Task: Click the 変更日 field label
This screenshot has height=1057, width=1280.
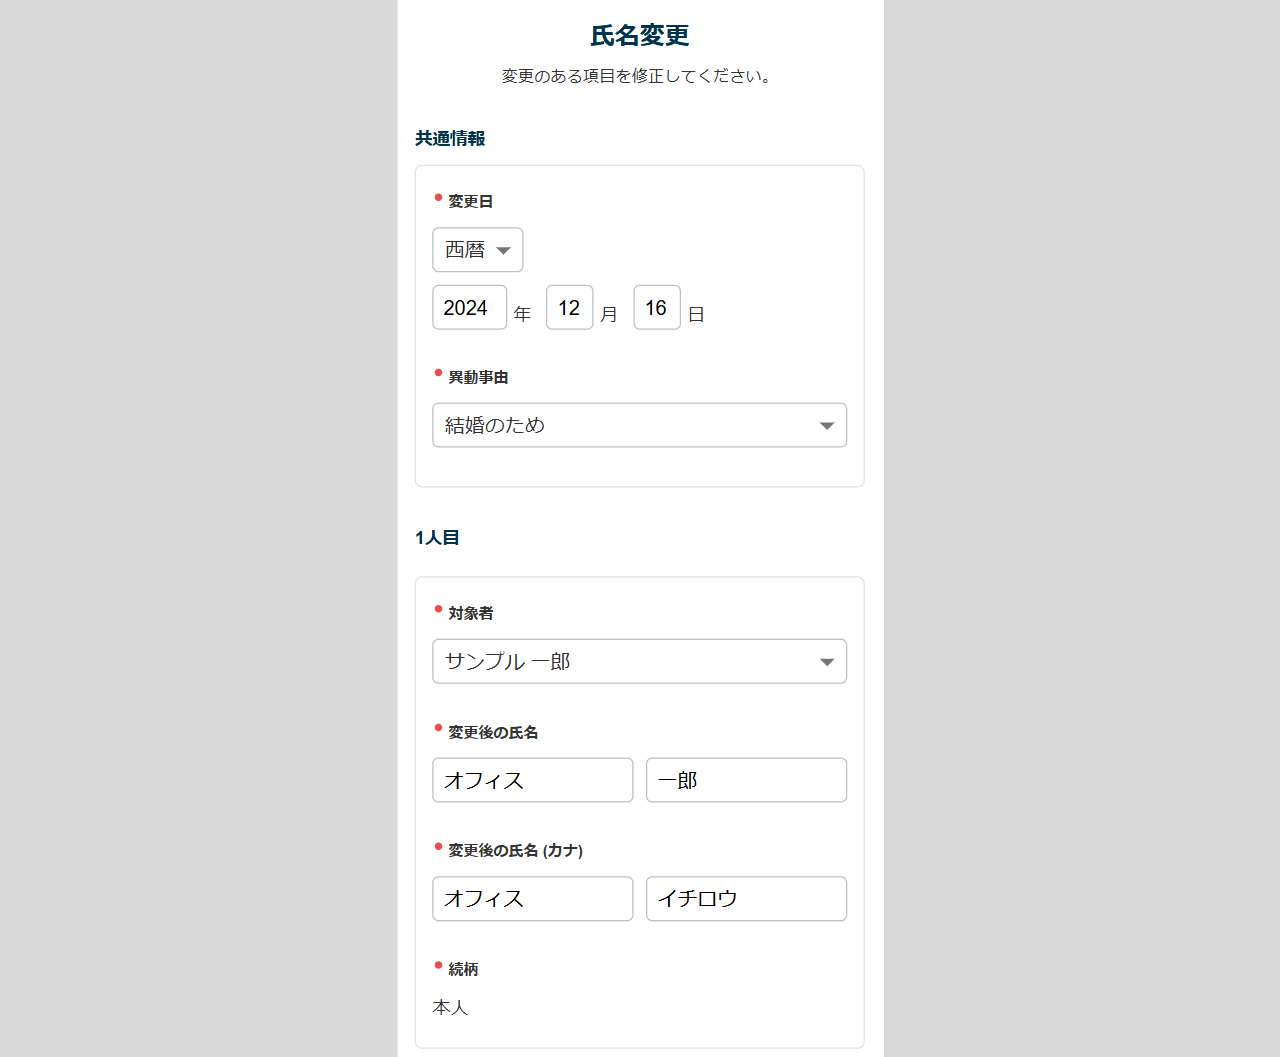Action: (x=470, y=202)
